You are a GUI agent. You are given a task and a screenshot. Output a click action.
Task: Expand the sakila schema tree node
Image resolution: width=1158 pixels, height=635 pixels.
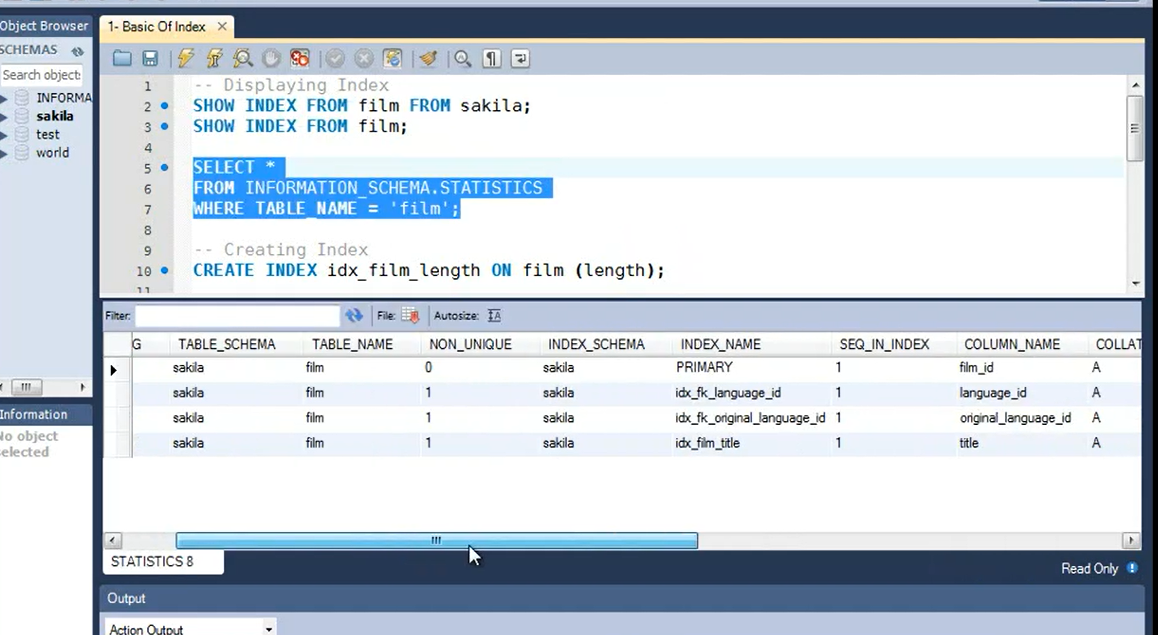pos(5,116)
